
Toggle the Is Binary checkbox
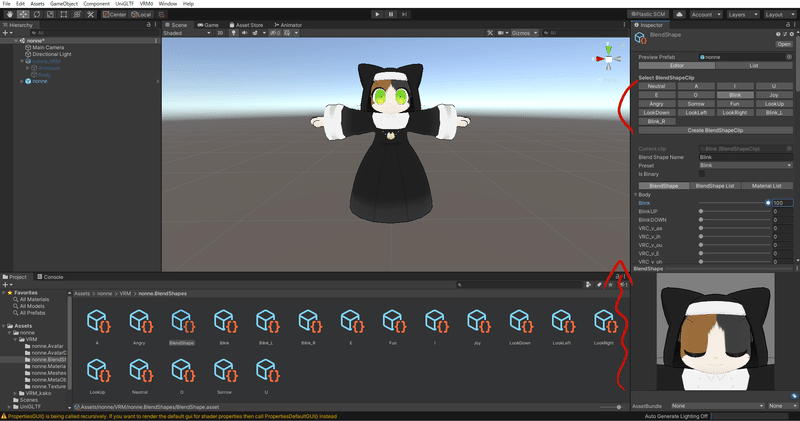click(702, 174)
